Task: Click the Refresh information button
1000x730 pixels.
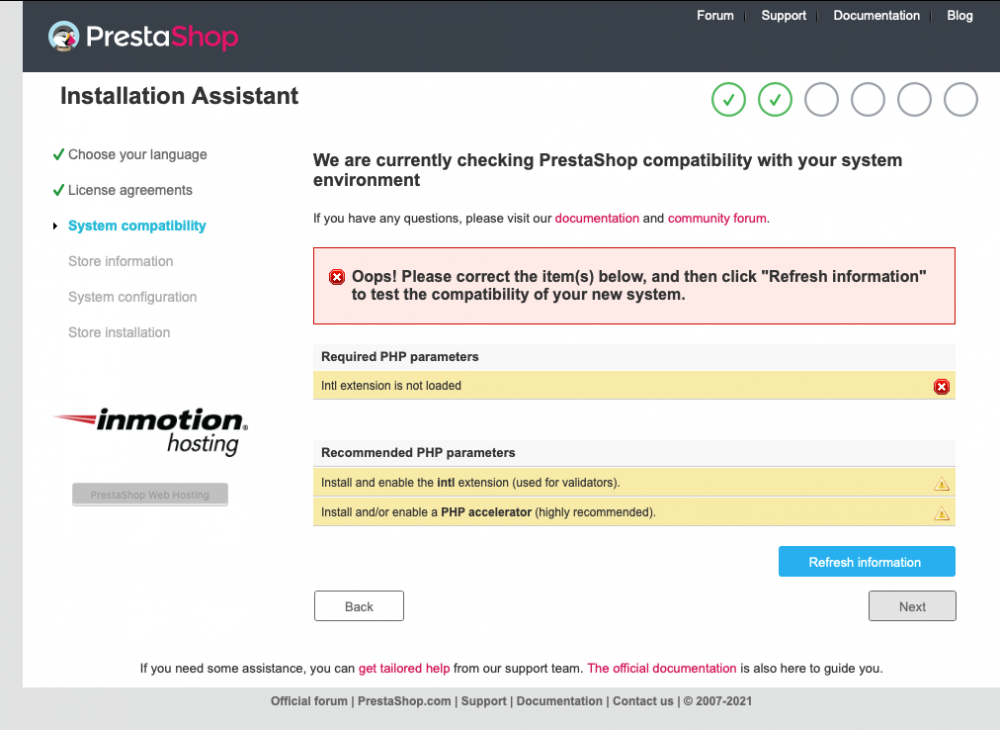Action: [x=866, y=561]
